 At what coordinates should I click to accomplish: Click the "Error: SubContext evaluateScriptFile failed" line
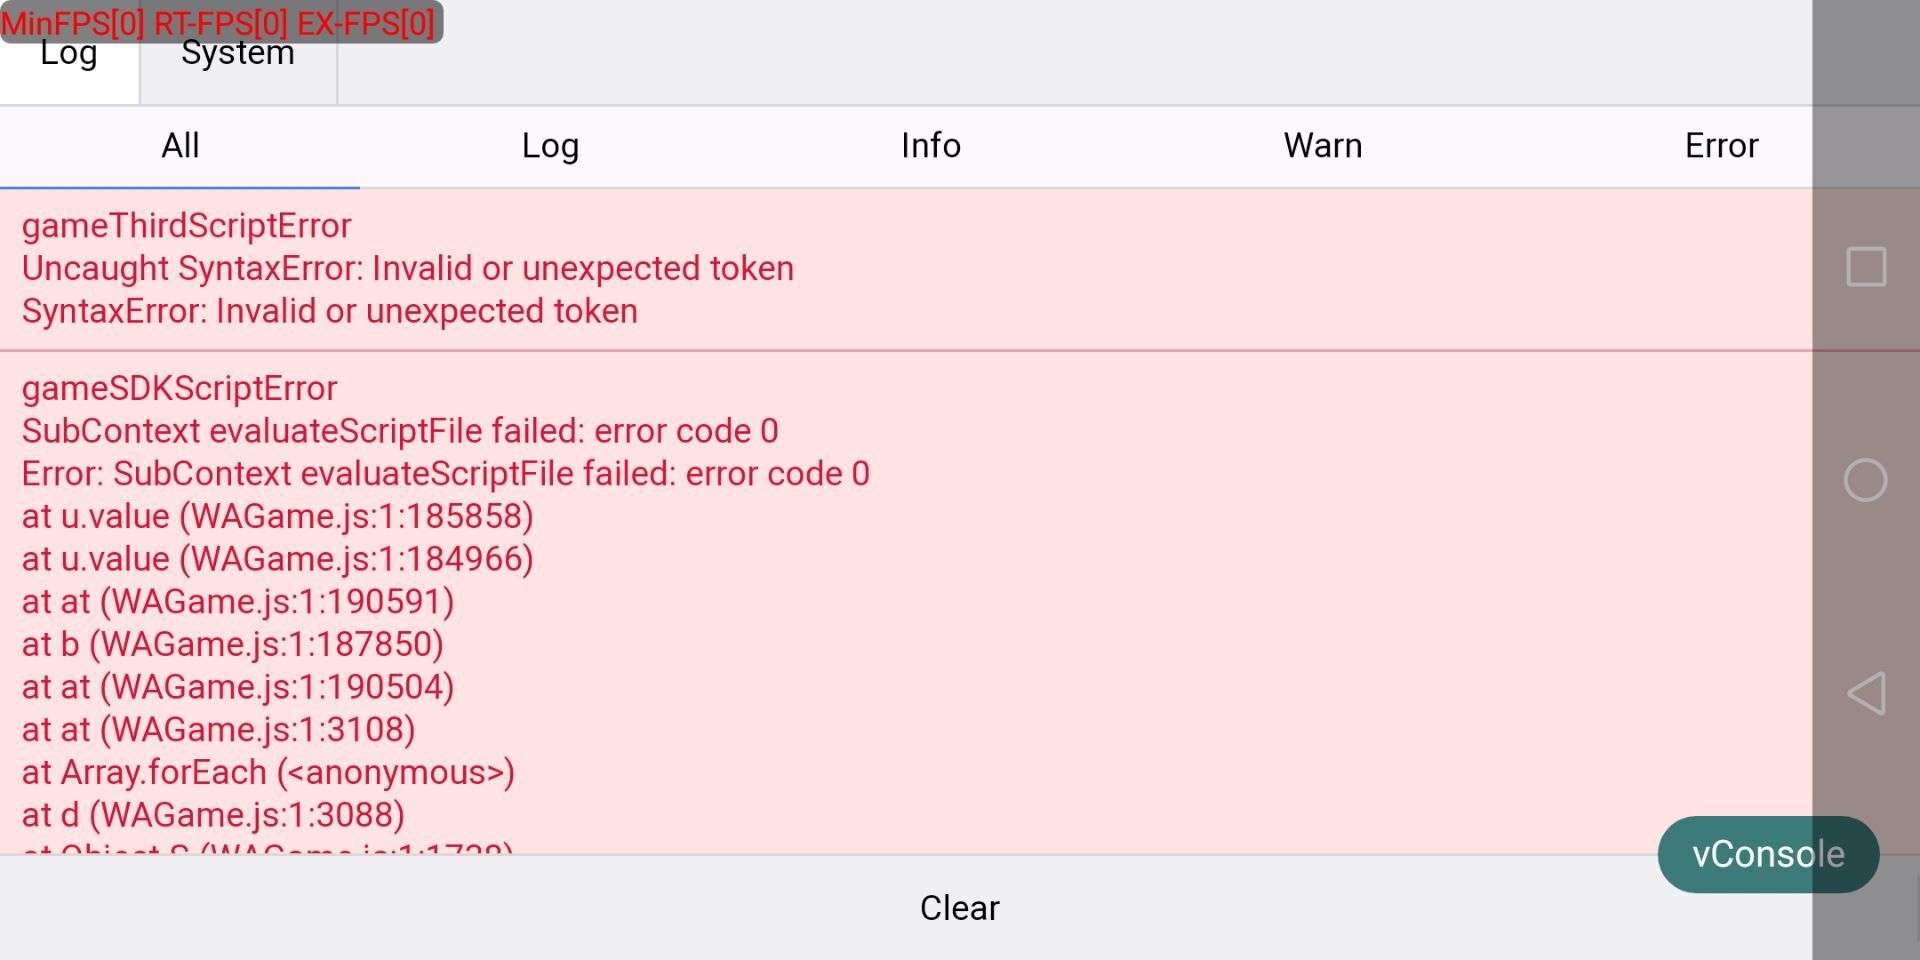click(x=446, y=474)
